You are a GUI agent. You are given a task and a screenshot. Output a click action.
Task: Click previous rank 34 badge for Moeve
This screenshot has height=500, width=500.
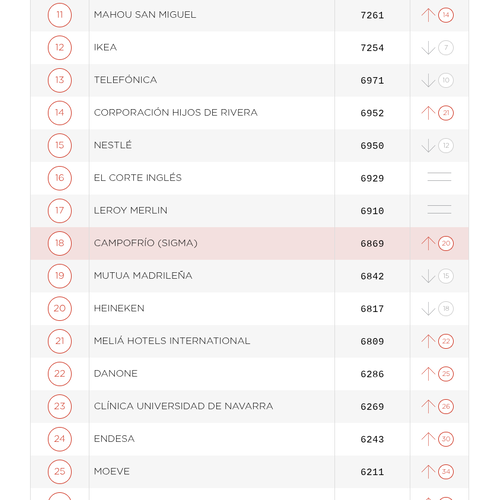pos(446,472)
